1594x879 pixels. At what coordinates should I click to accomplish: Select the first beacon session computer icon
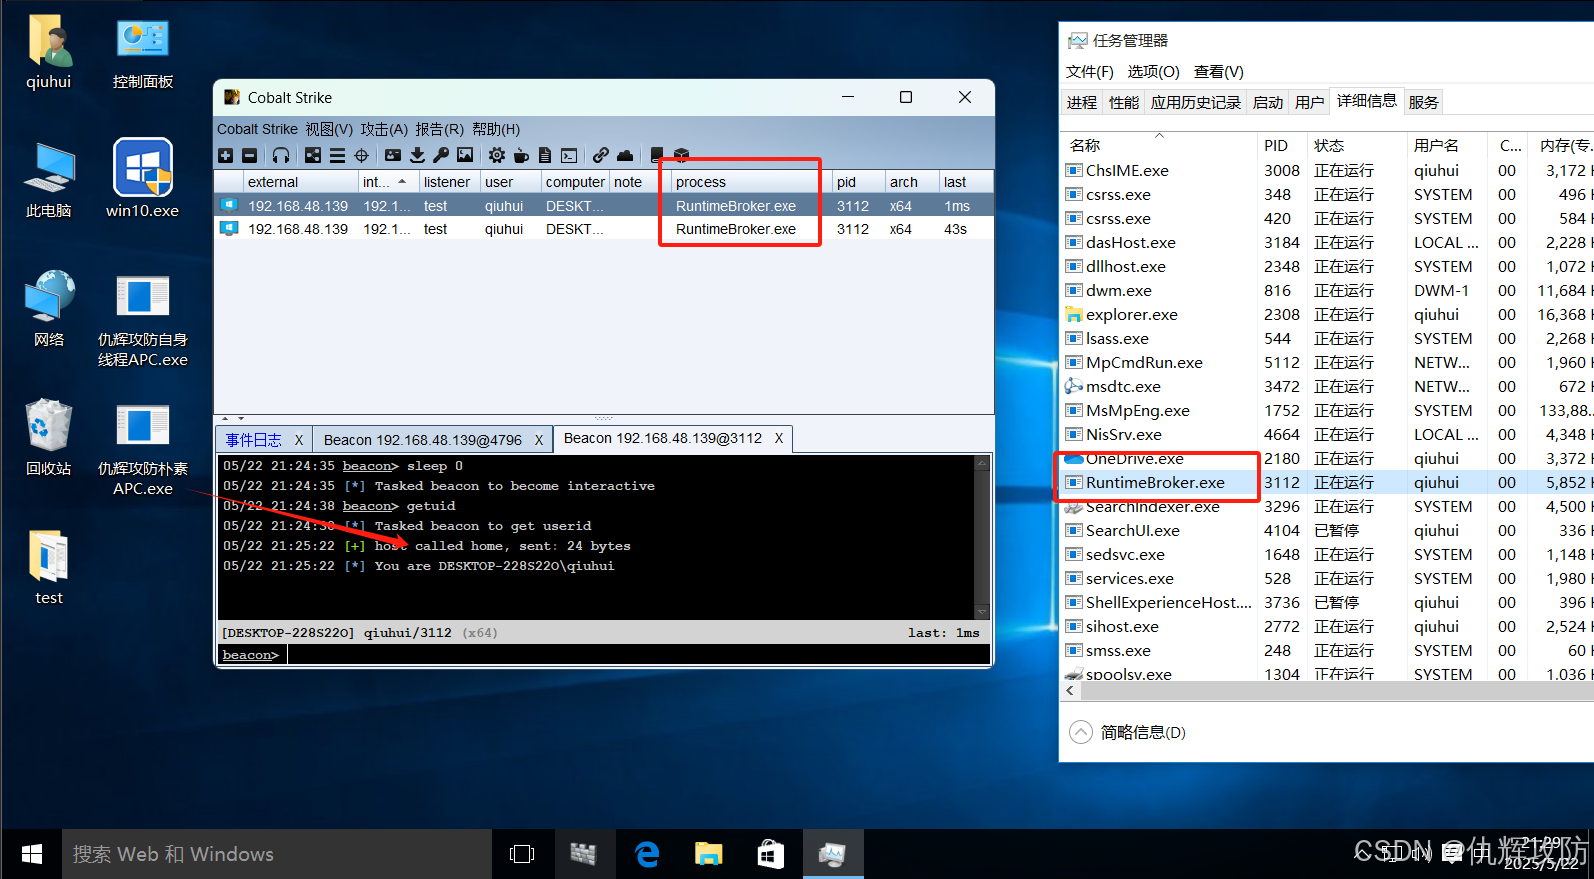tap(229, 205)
